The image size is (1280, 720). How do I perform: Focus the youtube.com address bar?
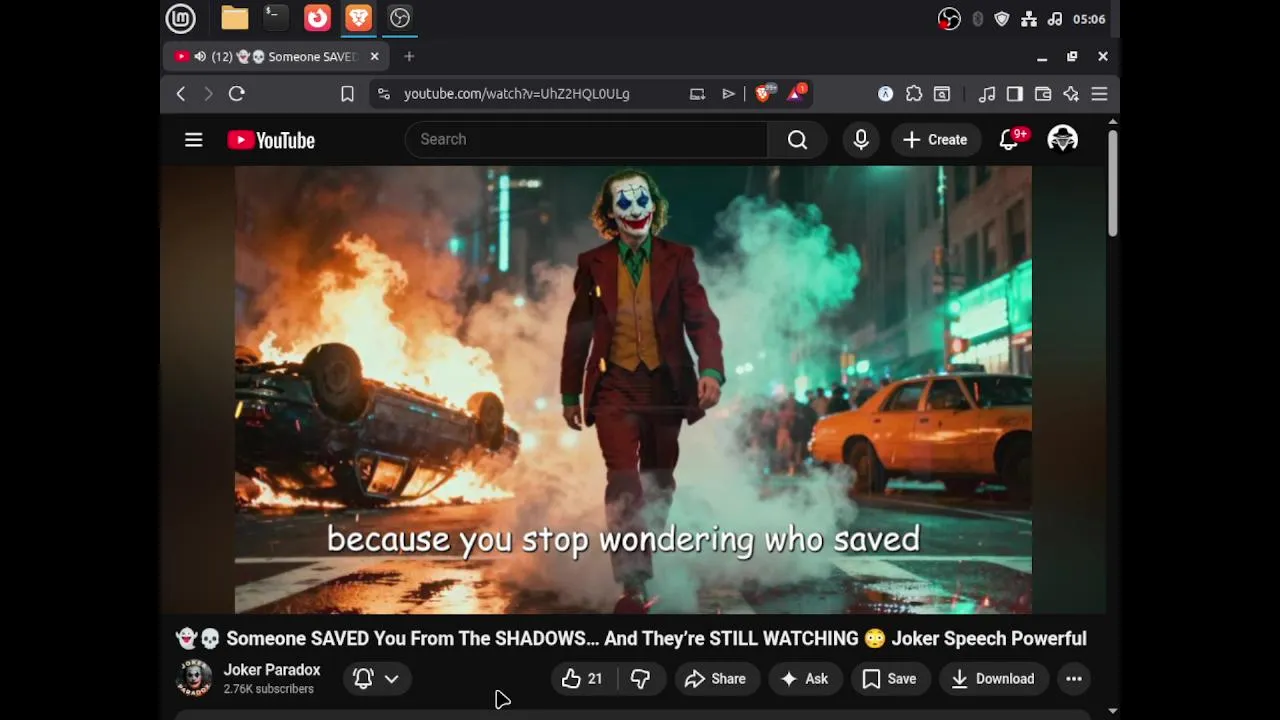coord(517,94)
